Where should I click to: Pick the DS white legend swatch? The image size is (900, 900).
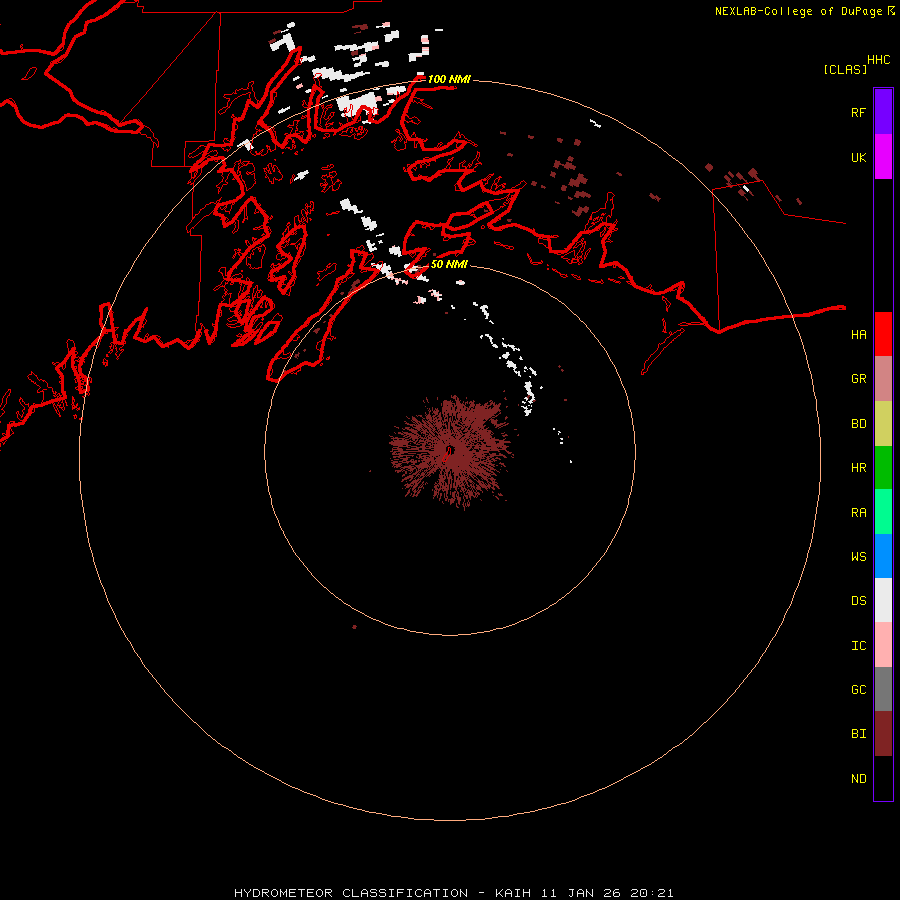883,600
